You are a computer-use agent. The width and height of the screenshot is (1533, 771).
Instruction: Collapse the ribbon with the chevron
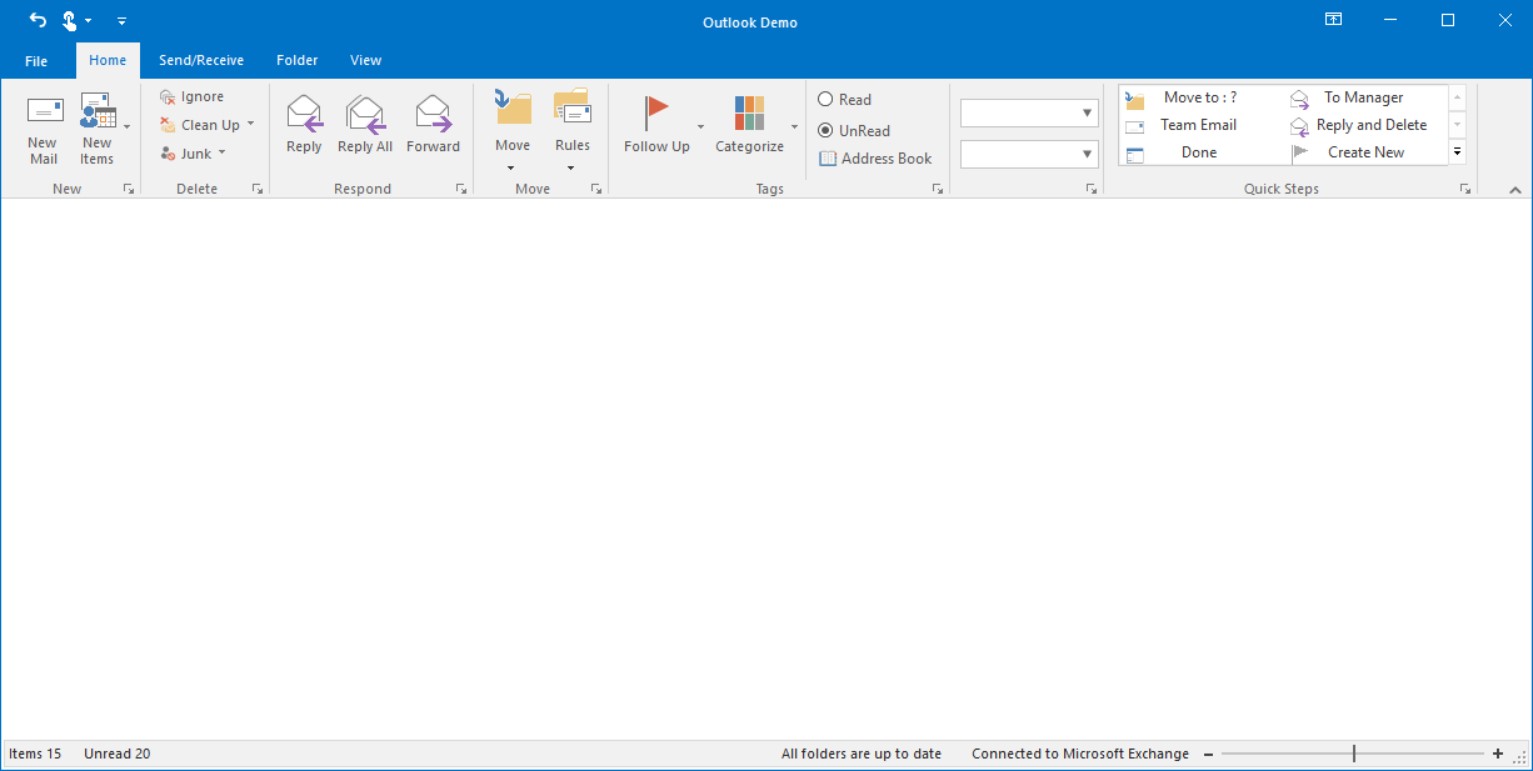pos(1515,190)
